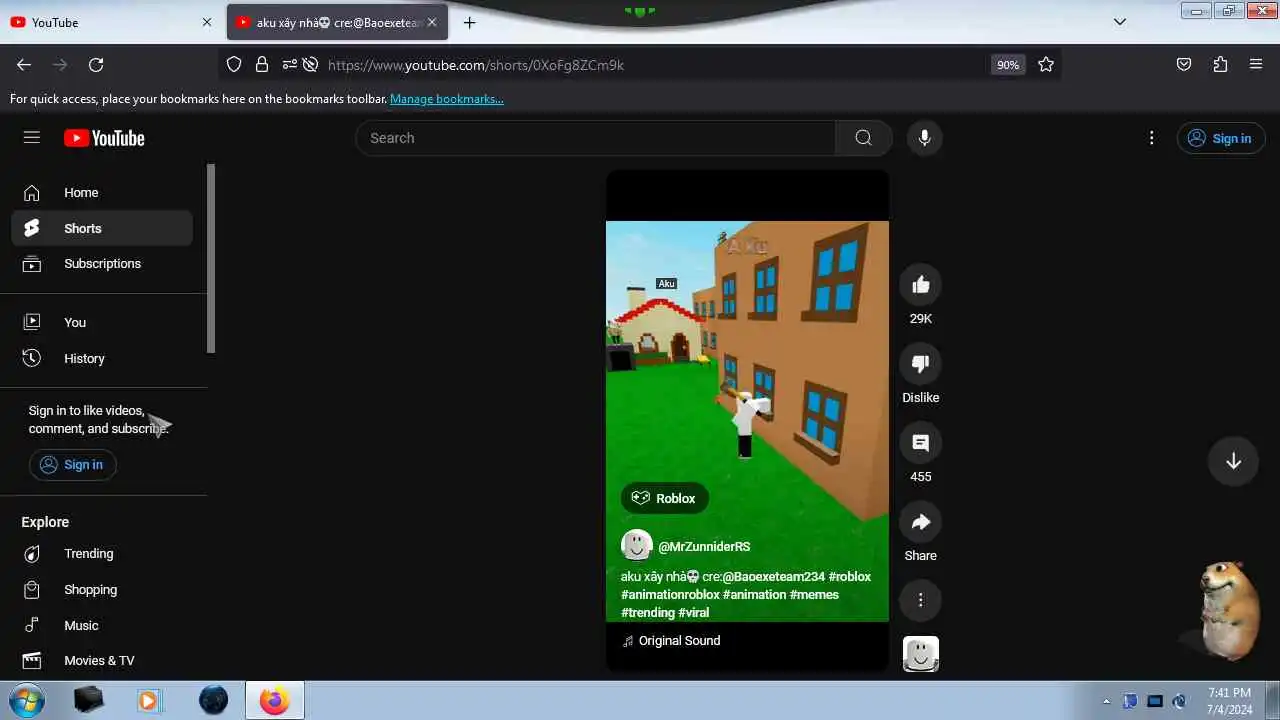Open the tracking protection shield icon
1280x720 pixels.
pos(234,65)
